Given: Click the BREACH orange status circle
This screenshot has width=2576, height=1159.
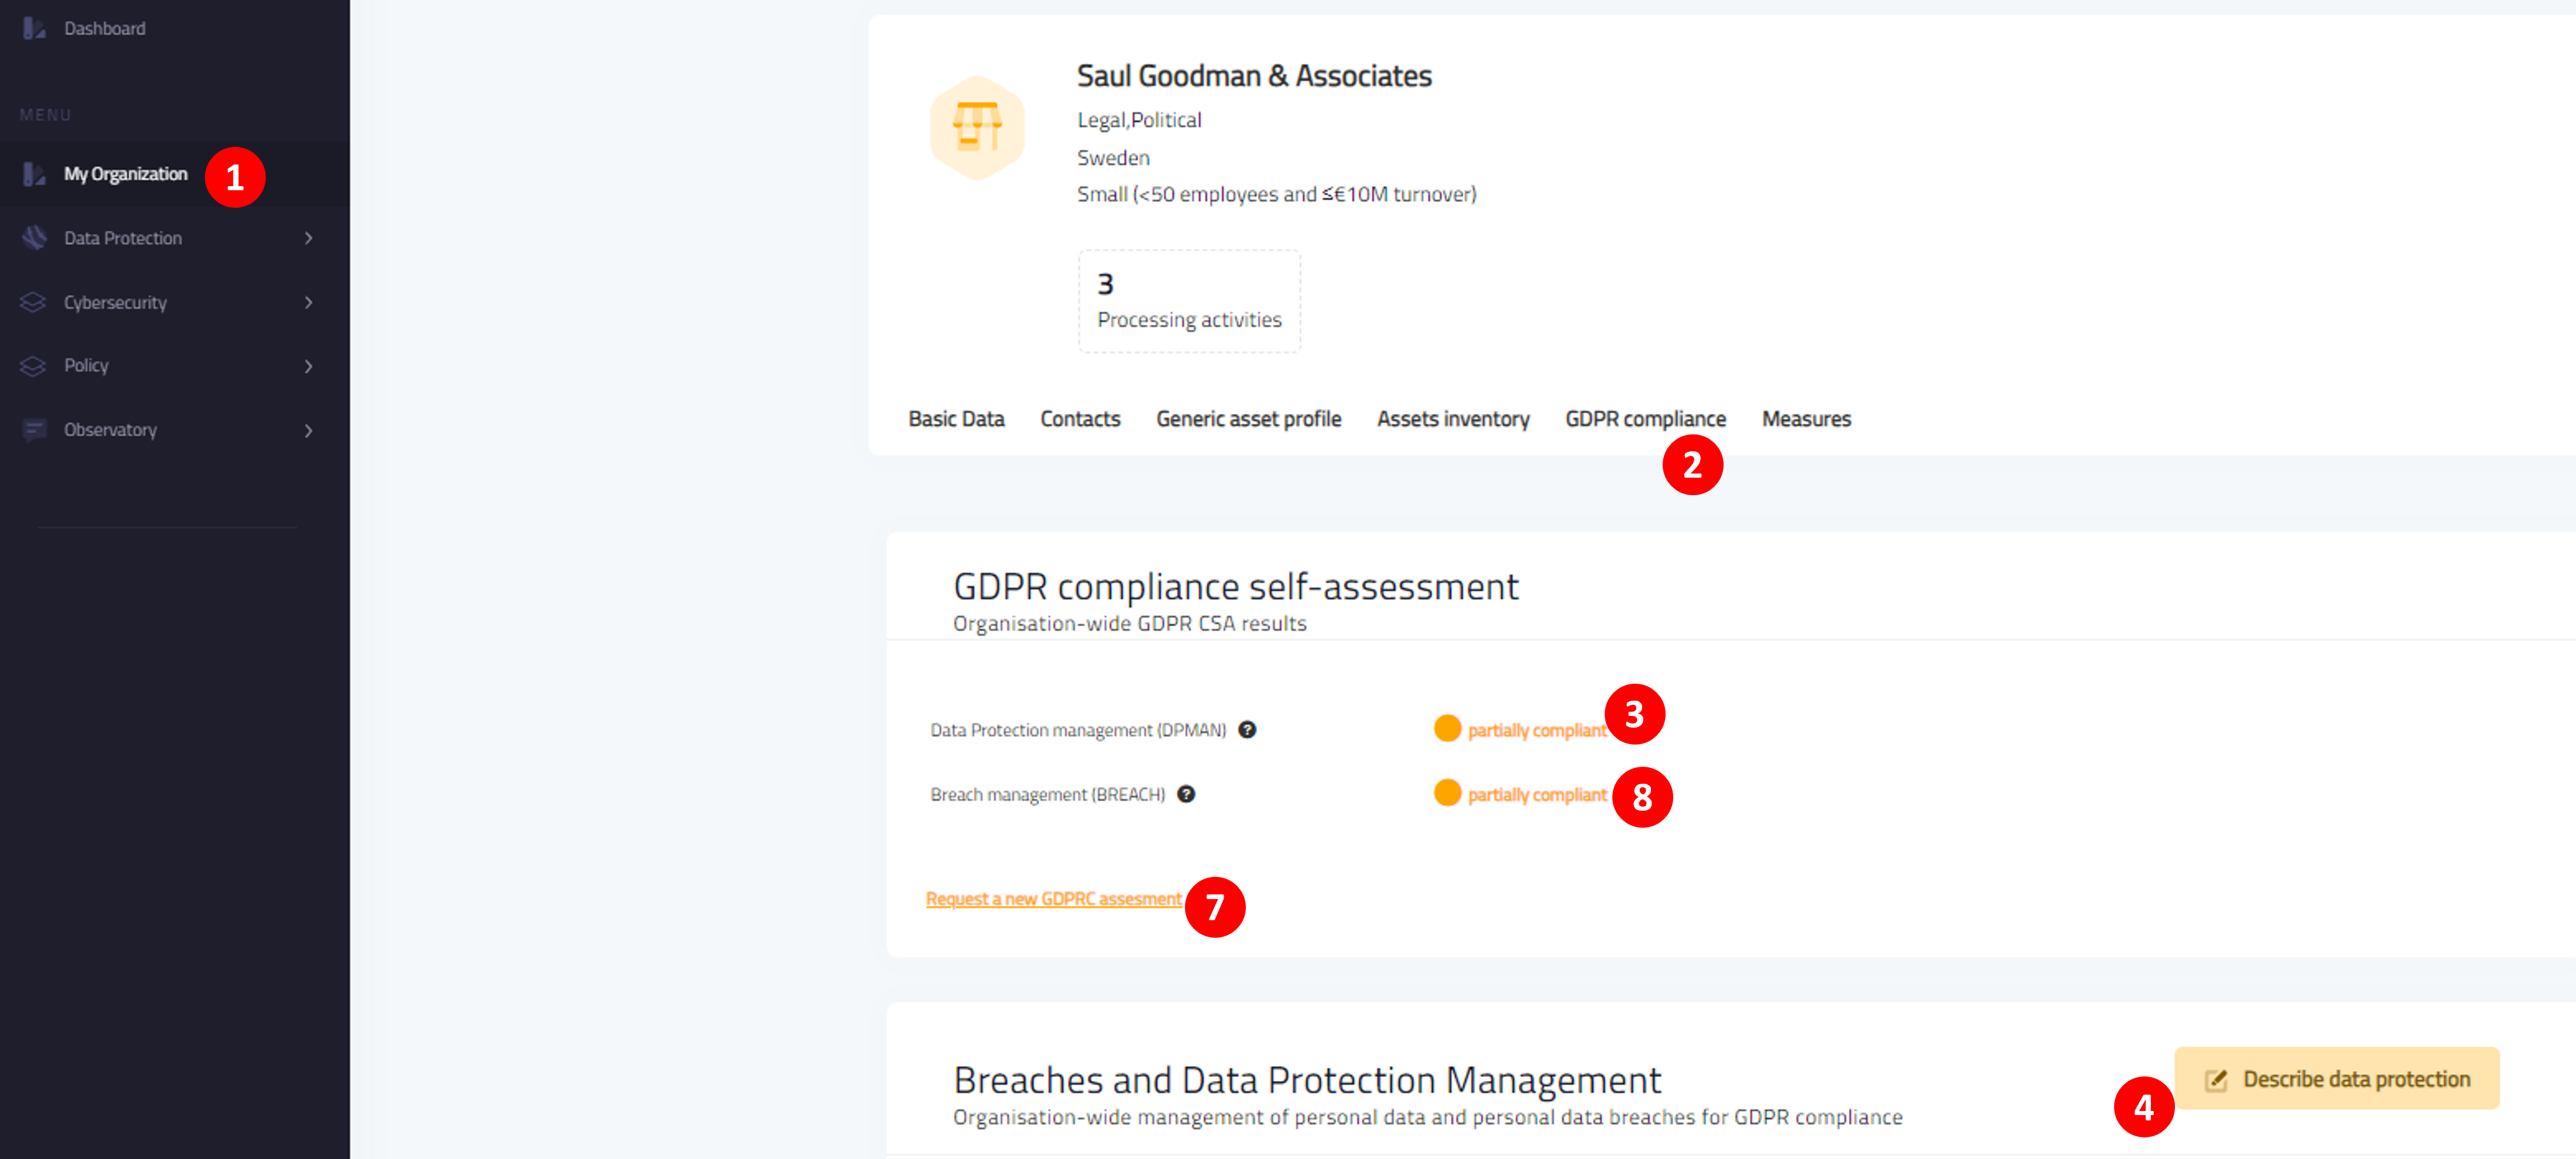Looking at the screenshot, I should (1447, 792).
